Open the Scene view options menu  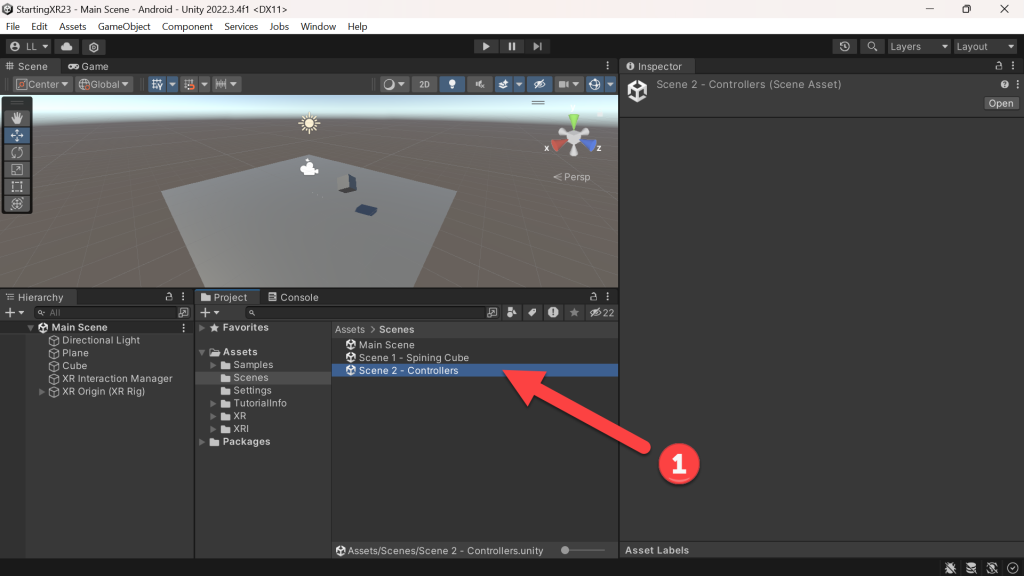point(607,66)
